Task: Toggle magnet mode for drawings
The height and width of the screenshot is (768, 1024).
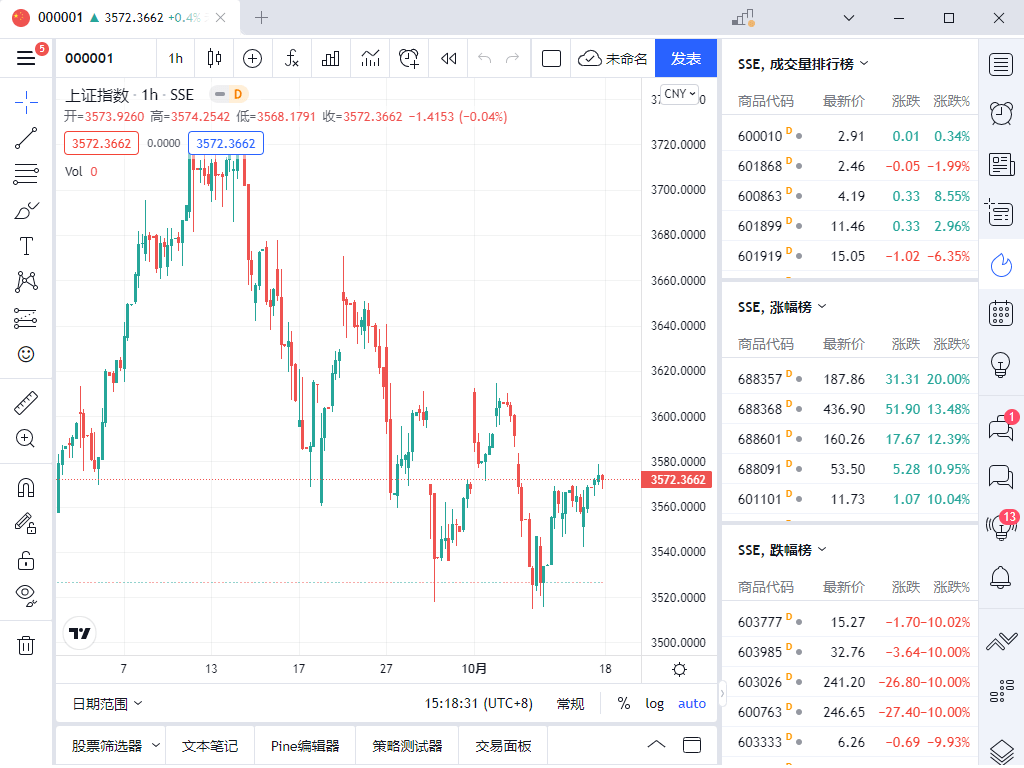Action: tap(26, 487)
